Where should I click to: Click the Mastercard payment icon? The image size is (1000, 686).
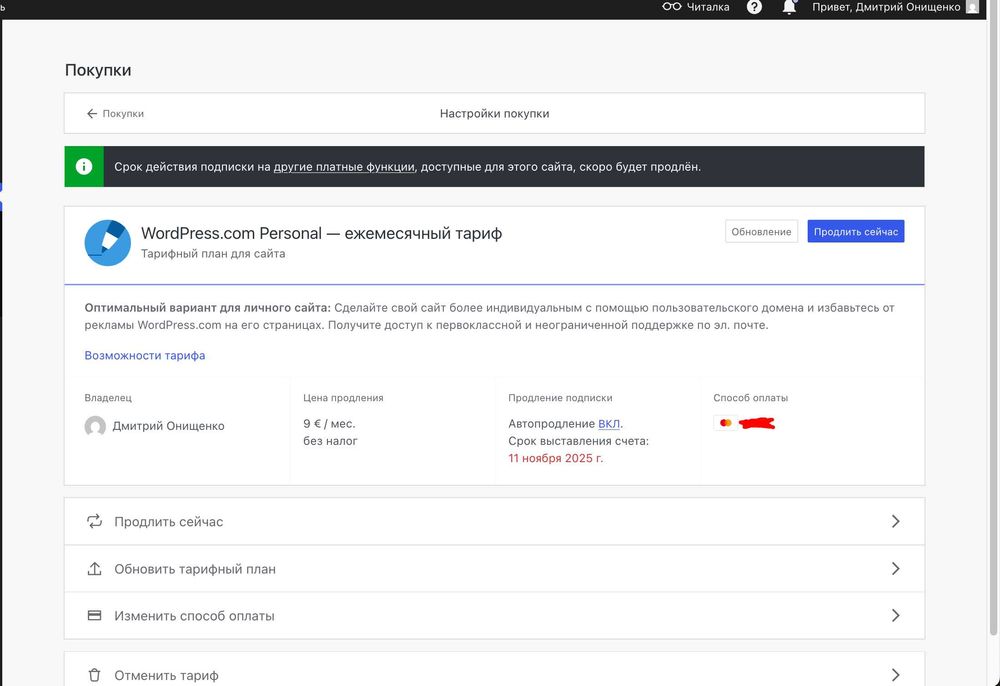725,423
